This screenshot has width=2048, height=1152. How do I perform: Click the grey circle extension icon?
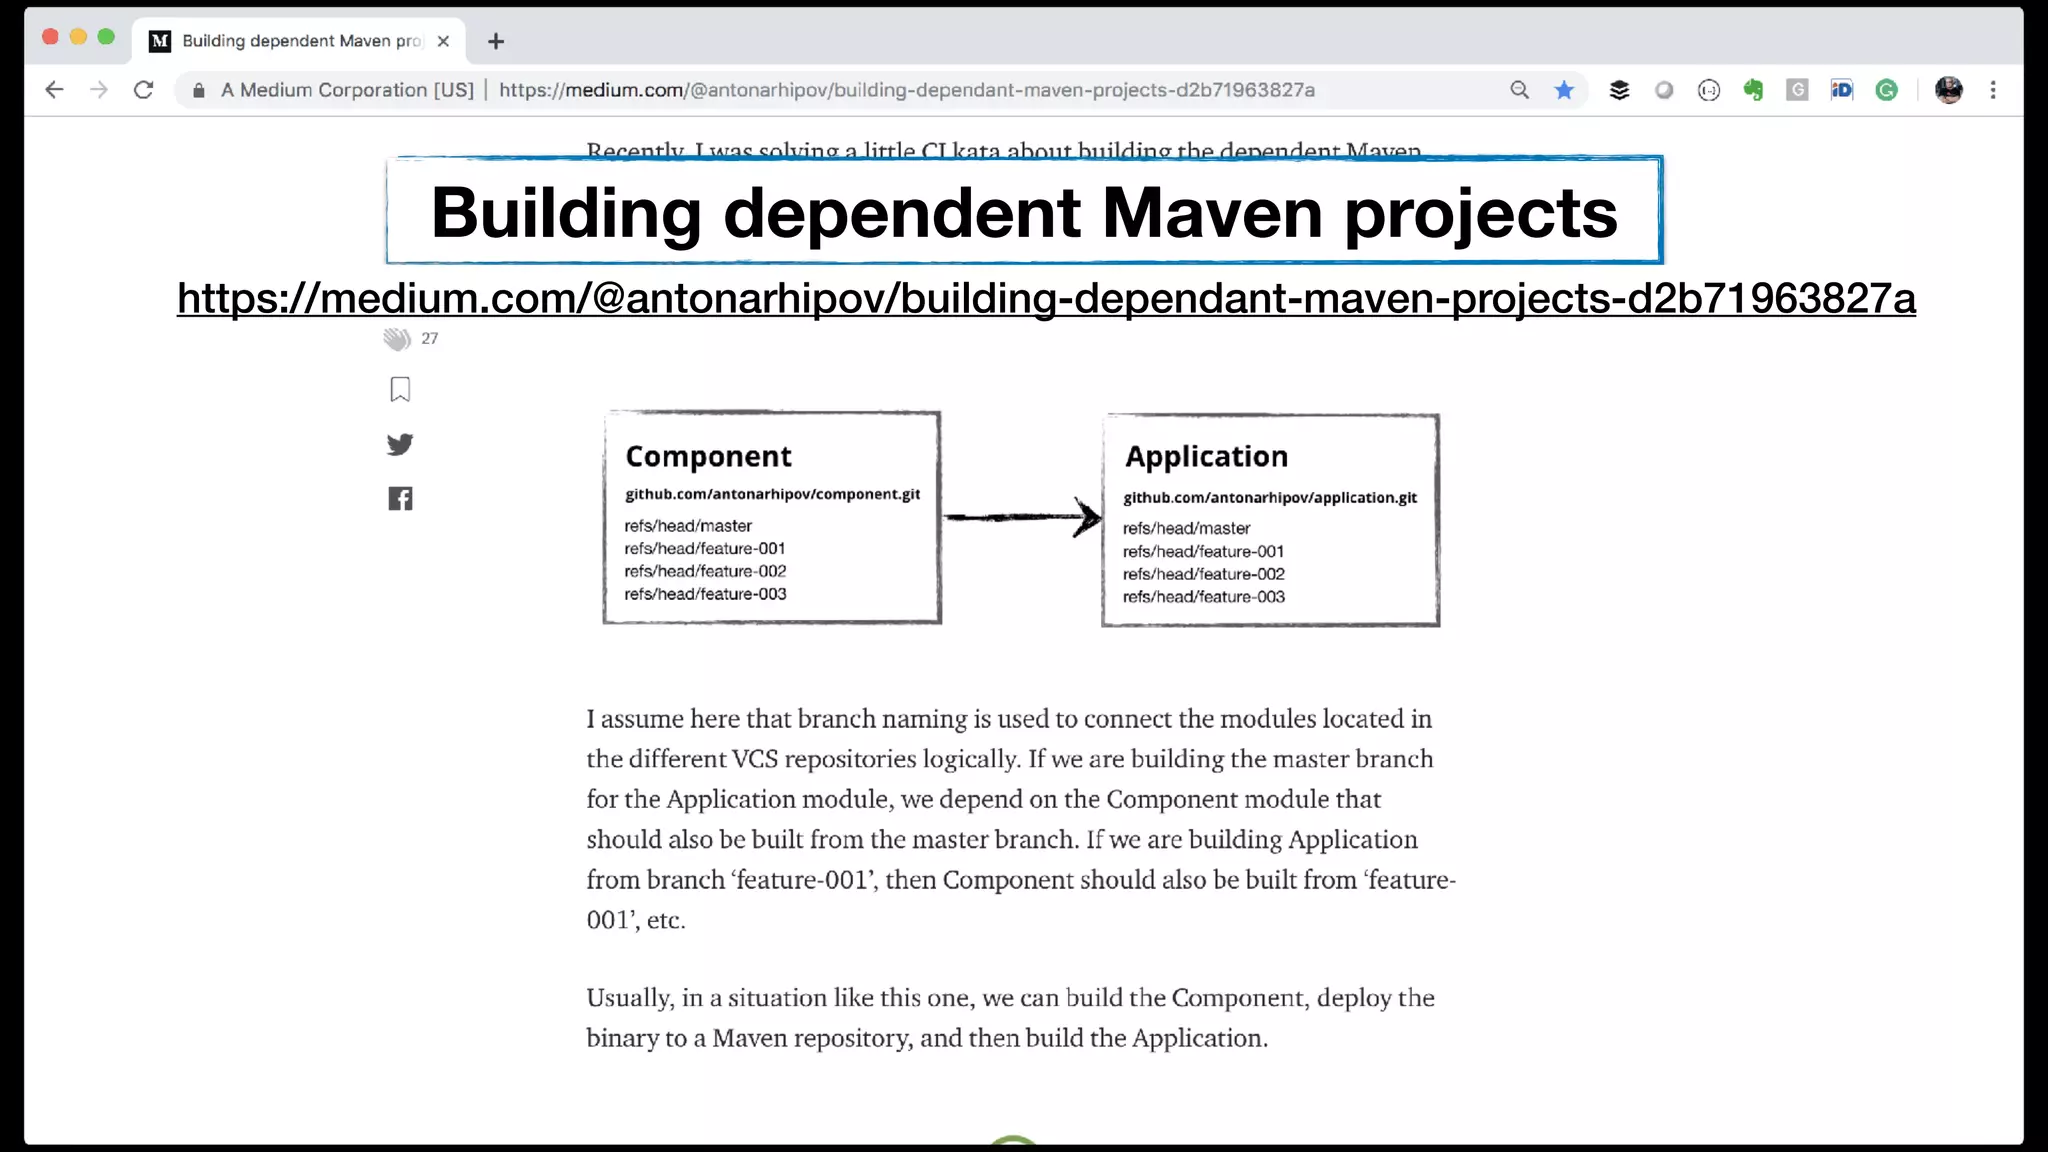[x=1664, y=90]
